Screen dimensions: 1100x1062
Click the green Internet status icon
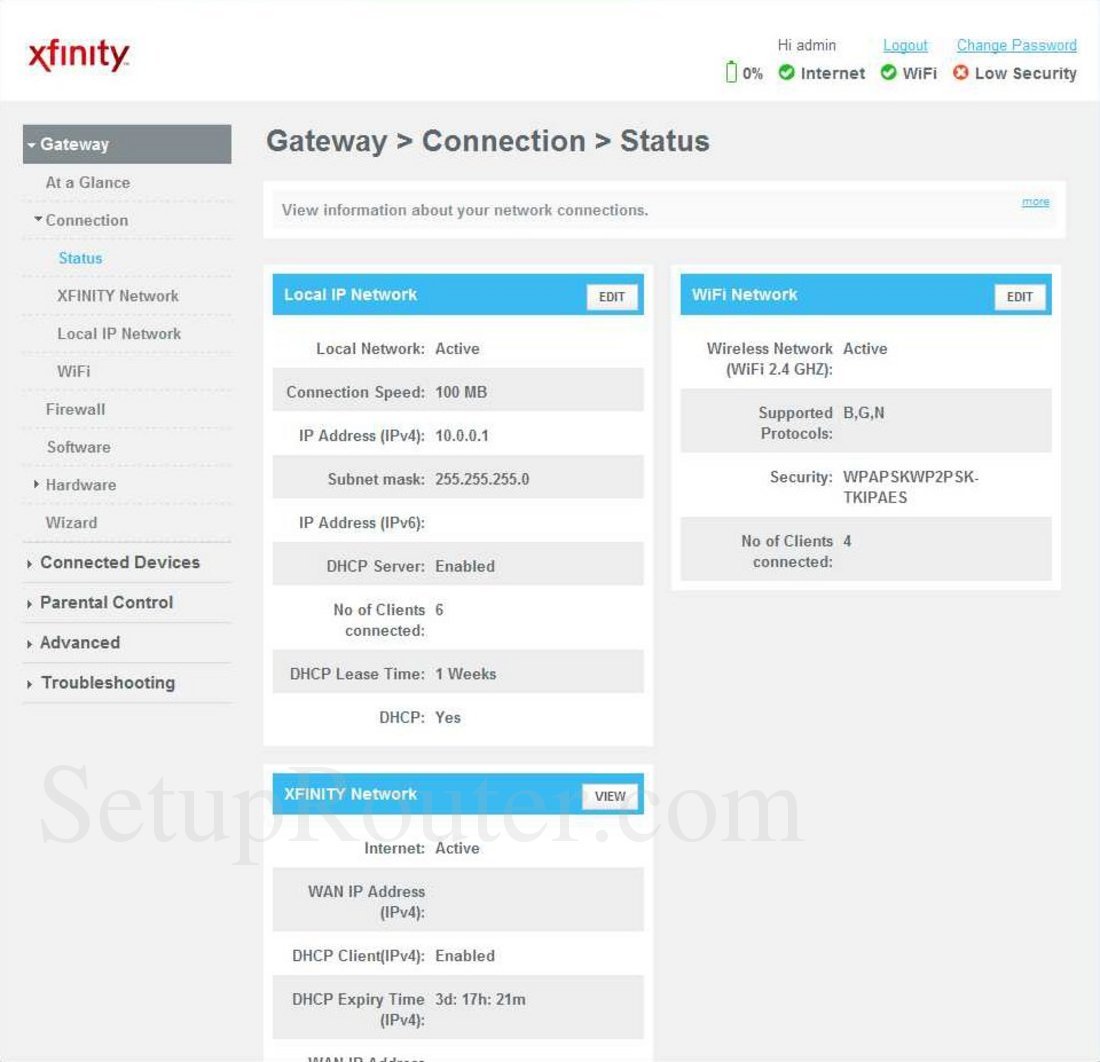787,73
